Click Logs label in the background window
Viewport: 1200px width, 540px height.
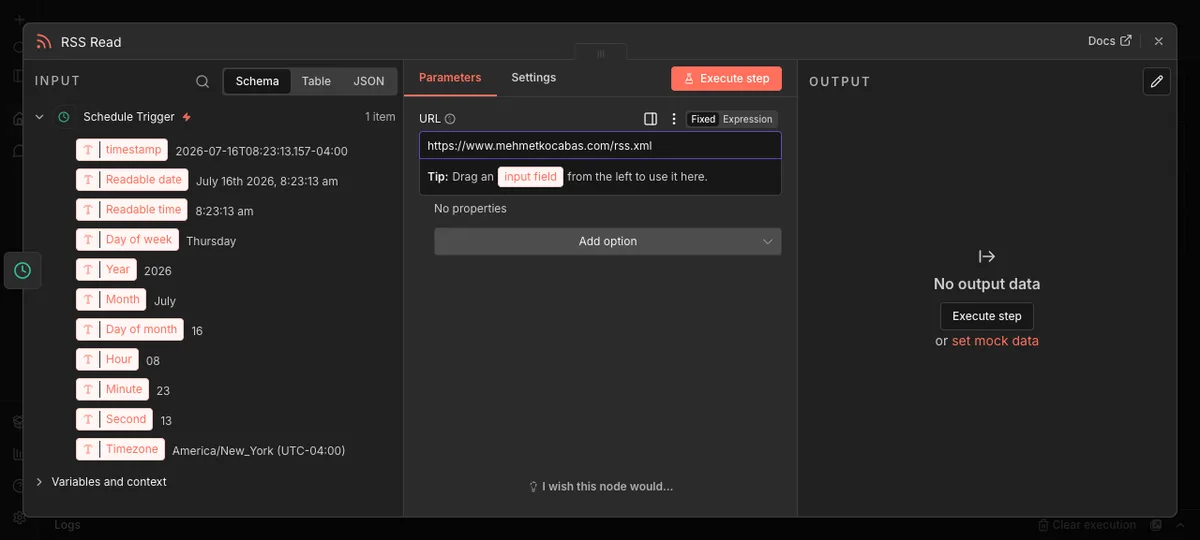pos(67,525)
